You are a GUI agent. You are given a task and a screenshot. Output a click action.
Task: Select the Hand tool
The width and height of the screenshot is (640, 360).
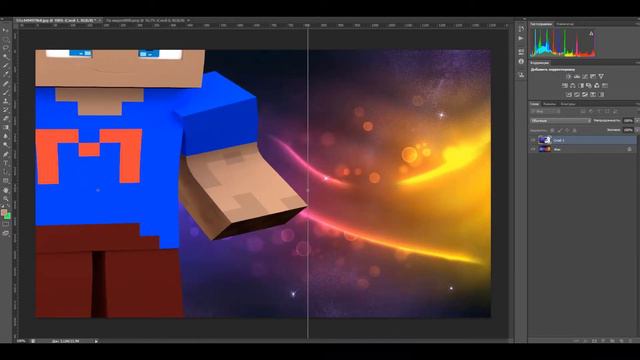point(6,190)
